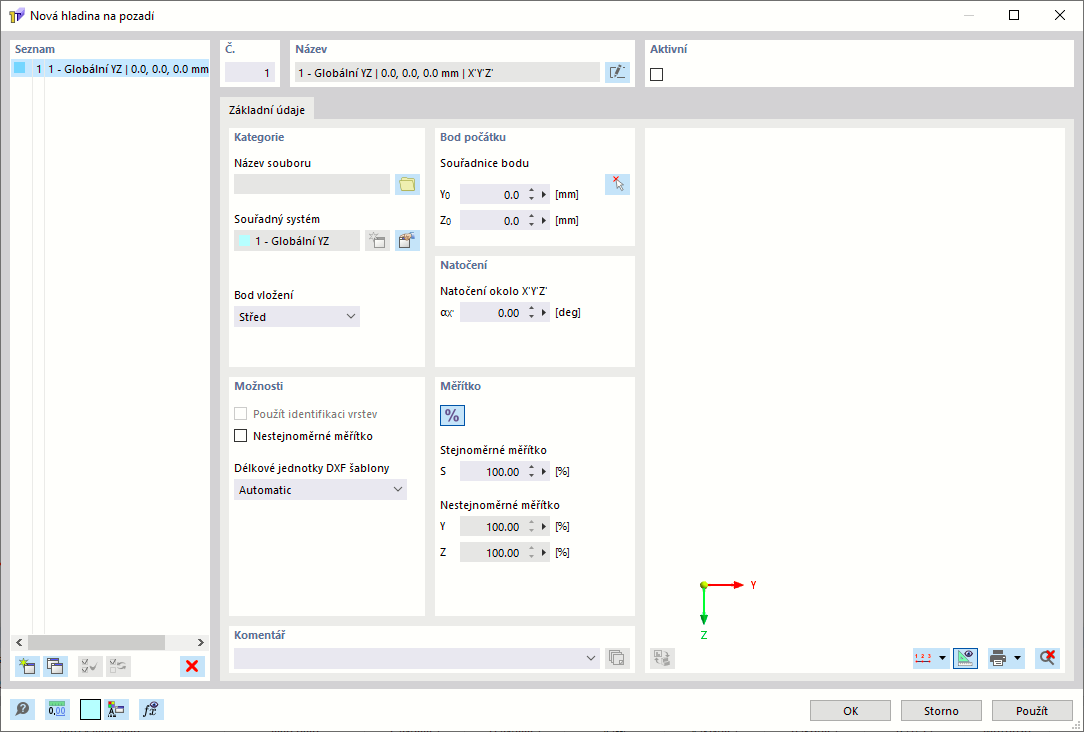
Task: Copy the selected list item
Action: 55,666
